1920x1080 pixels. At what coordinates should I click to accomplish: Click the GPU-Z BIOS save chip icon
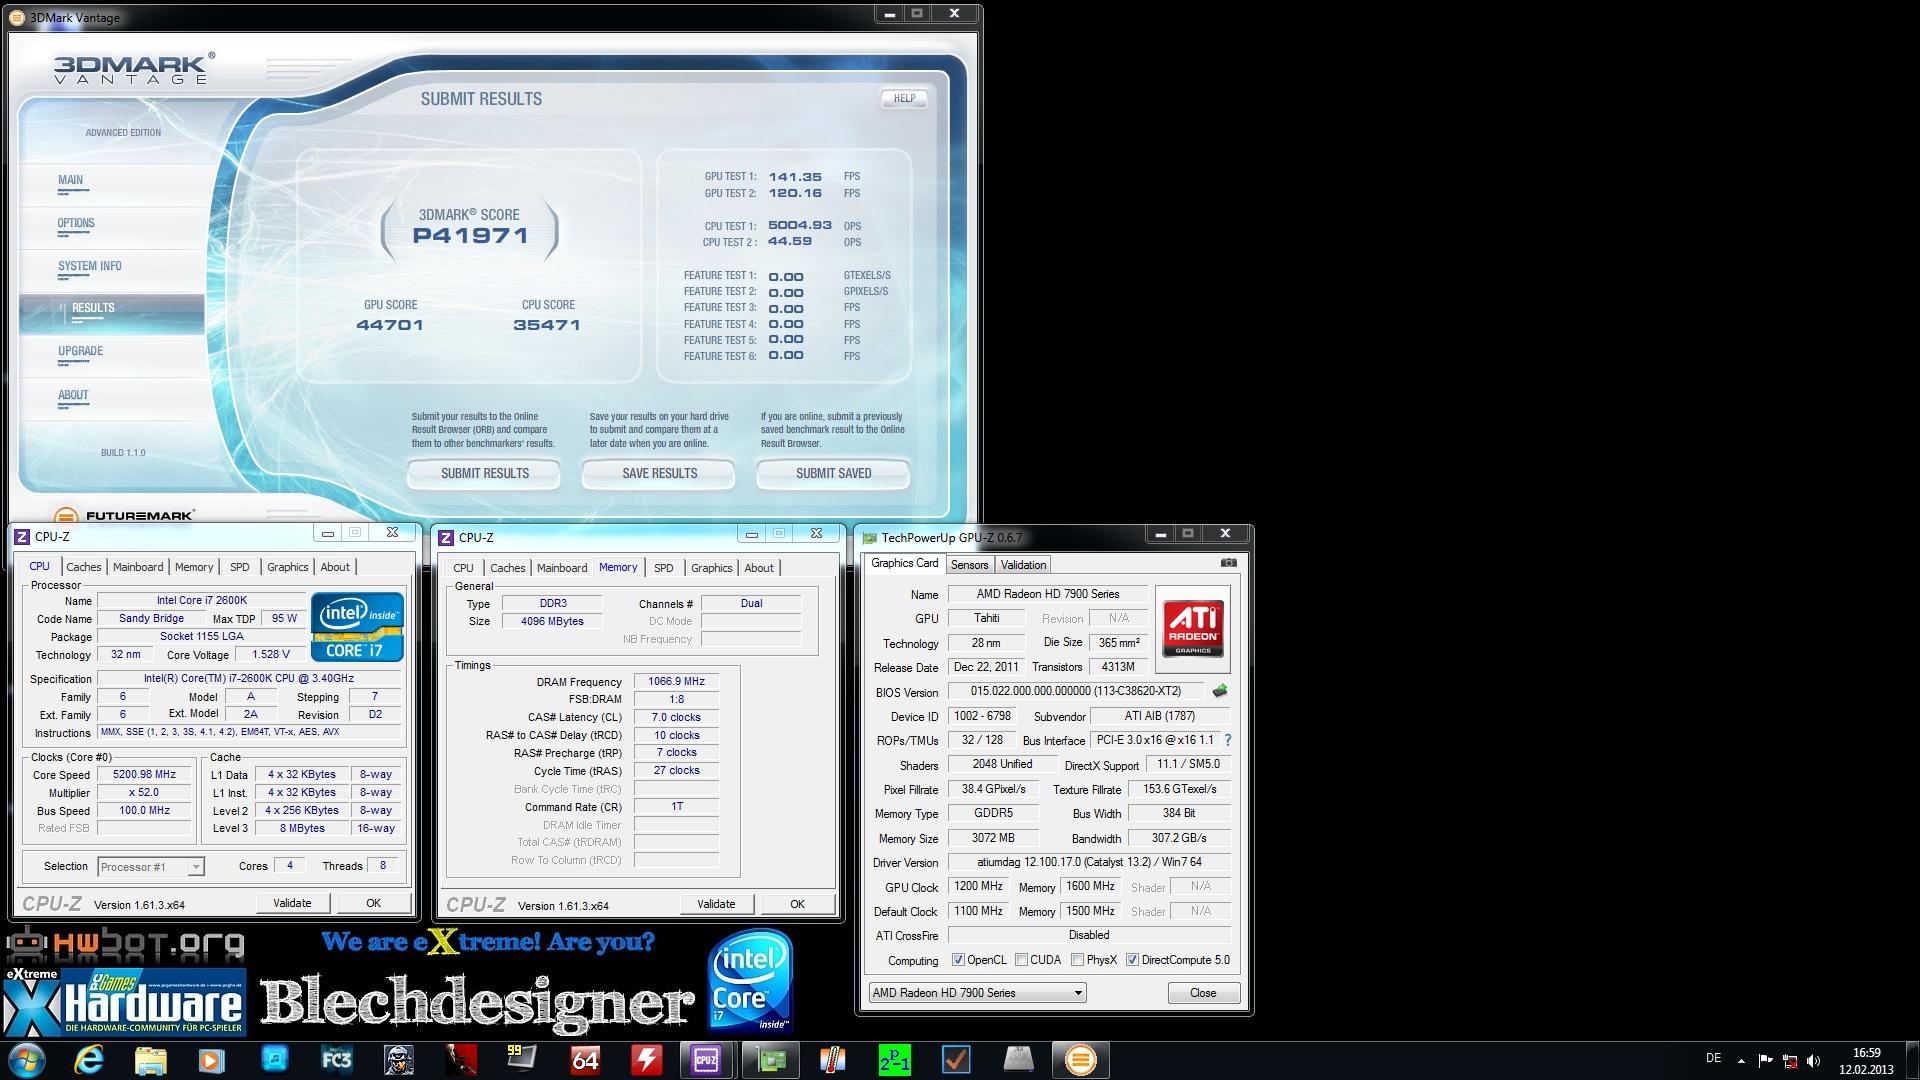point(1220,691)
